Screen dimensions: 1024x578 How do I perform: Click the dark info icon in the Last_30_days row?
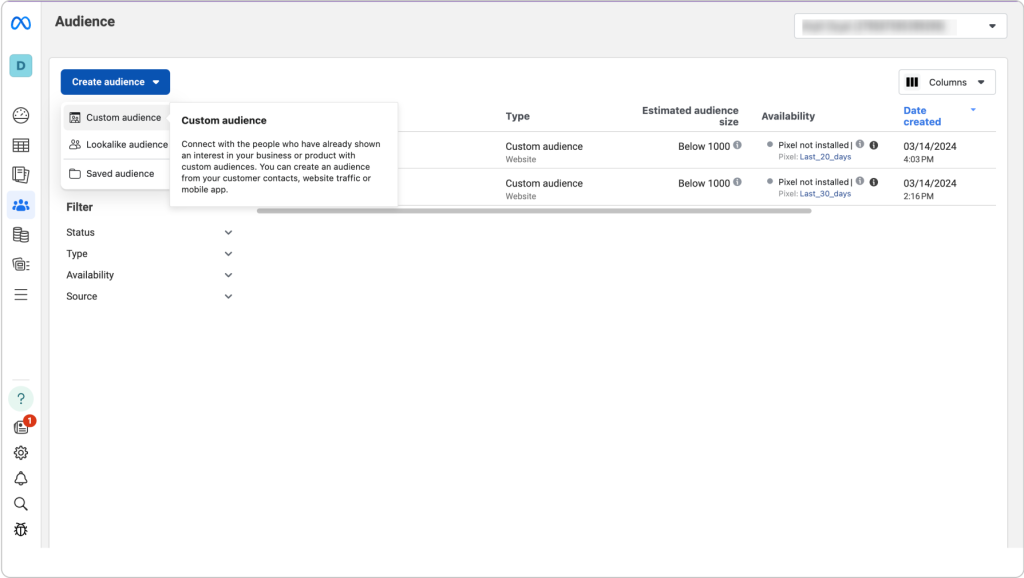[874, 182]
